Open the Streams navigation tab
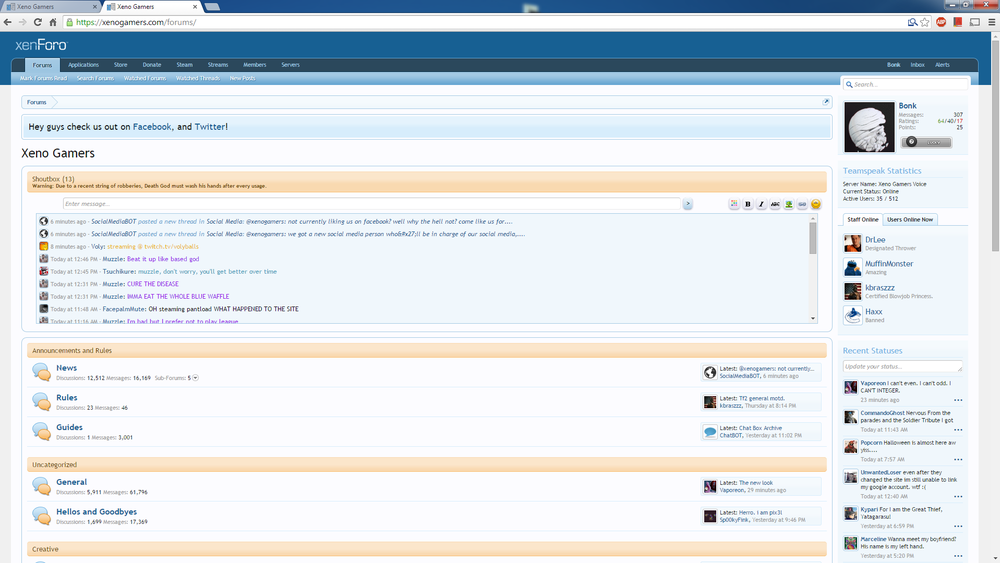1000x563 pixels. (x=217, y=65)
